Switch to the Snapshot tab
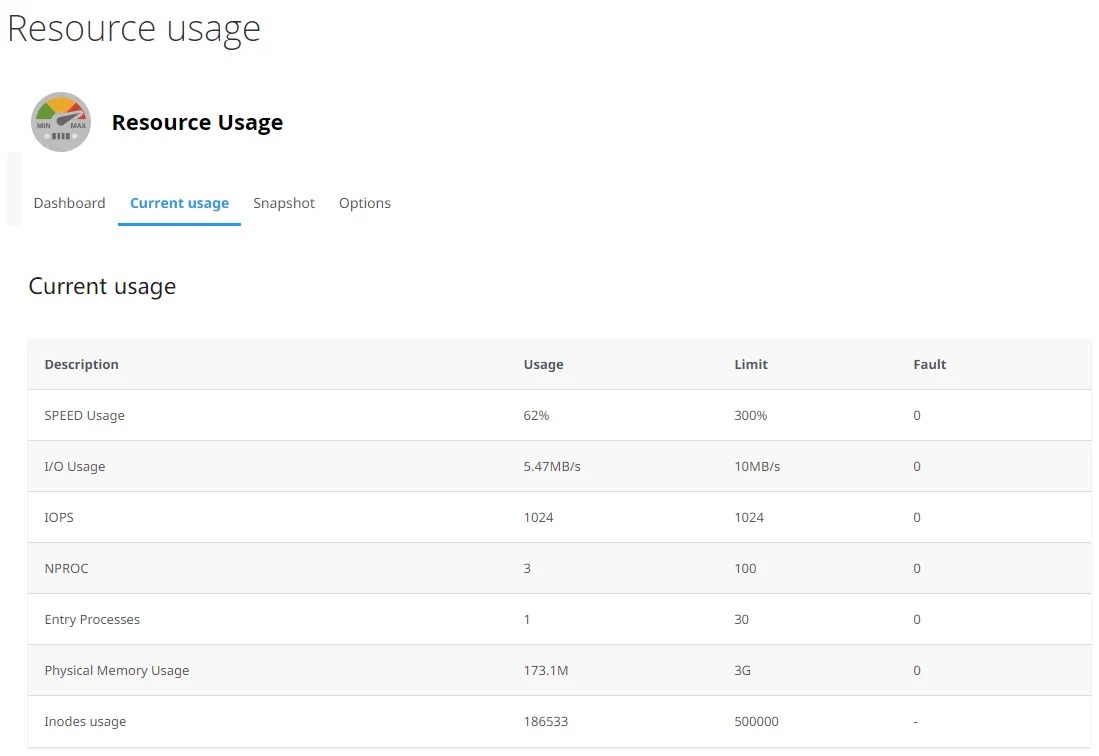This screenshot has height=756, width=1099. pyautogui.click(x=284, y=203)
